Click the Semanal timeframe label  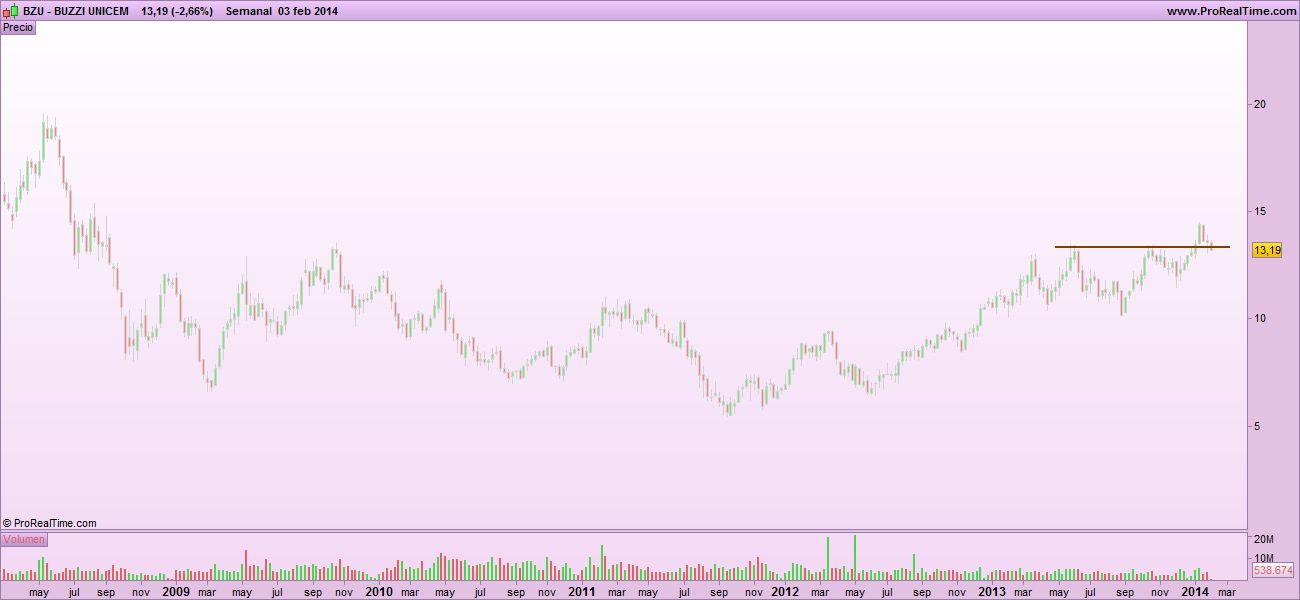pos(248,10)
